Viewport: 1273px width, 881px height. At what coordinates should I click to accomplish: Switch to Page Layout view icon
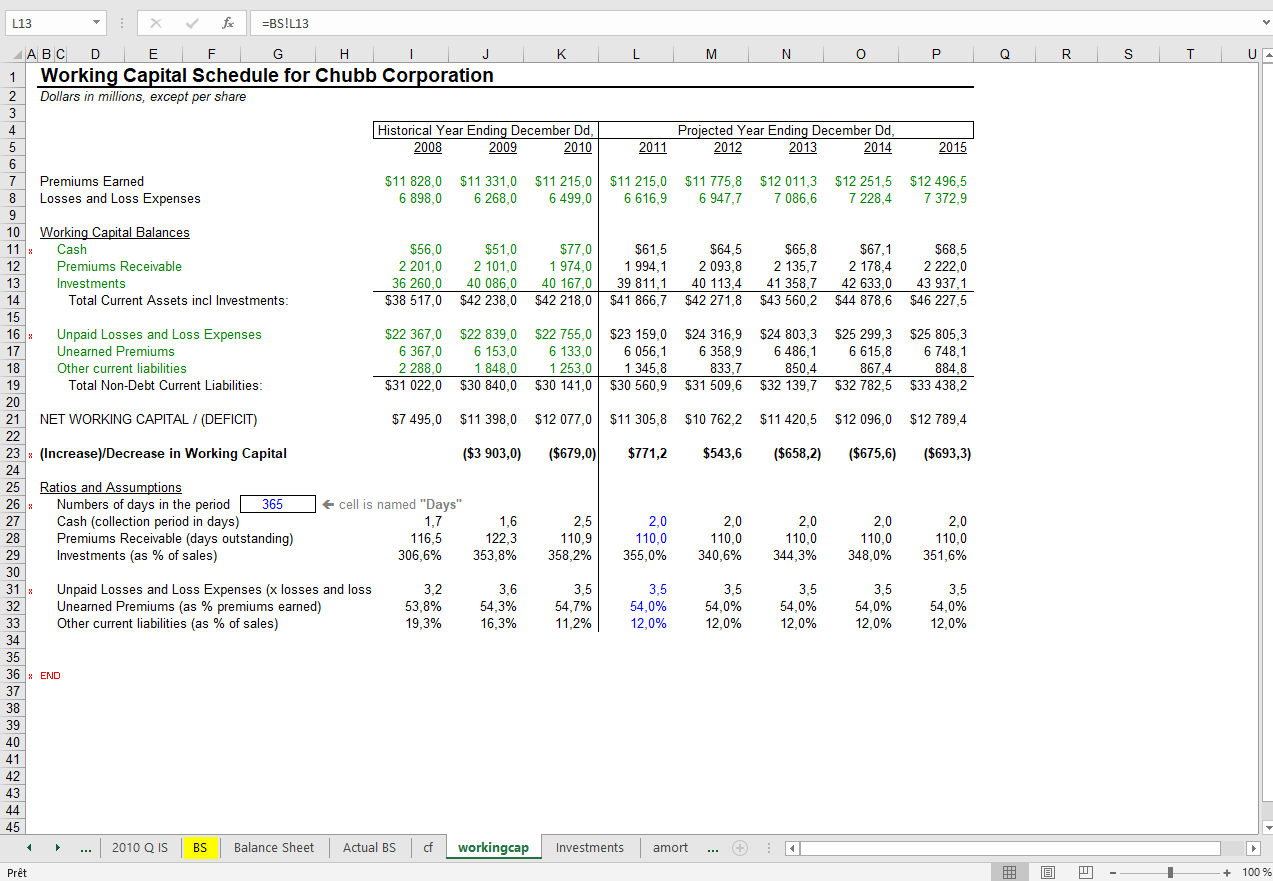click(x=1047, y=872)
